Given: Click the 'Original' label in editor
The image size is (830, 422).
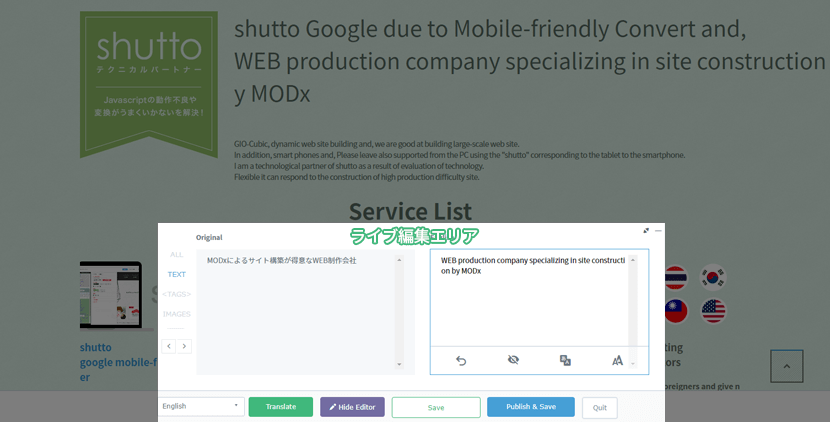Looking at the screenshot, I should pos(209,237).
